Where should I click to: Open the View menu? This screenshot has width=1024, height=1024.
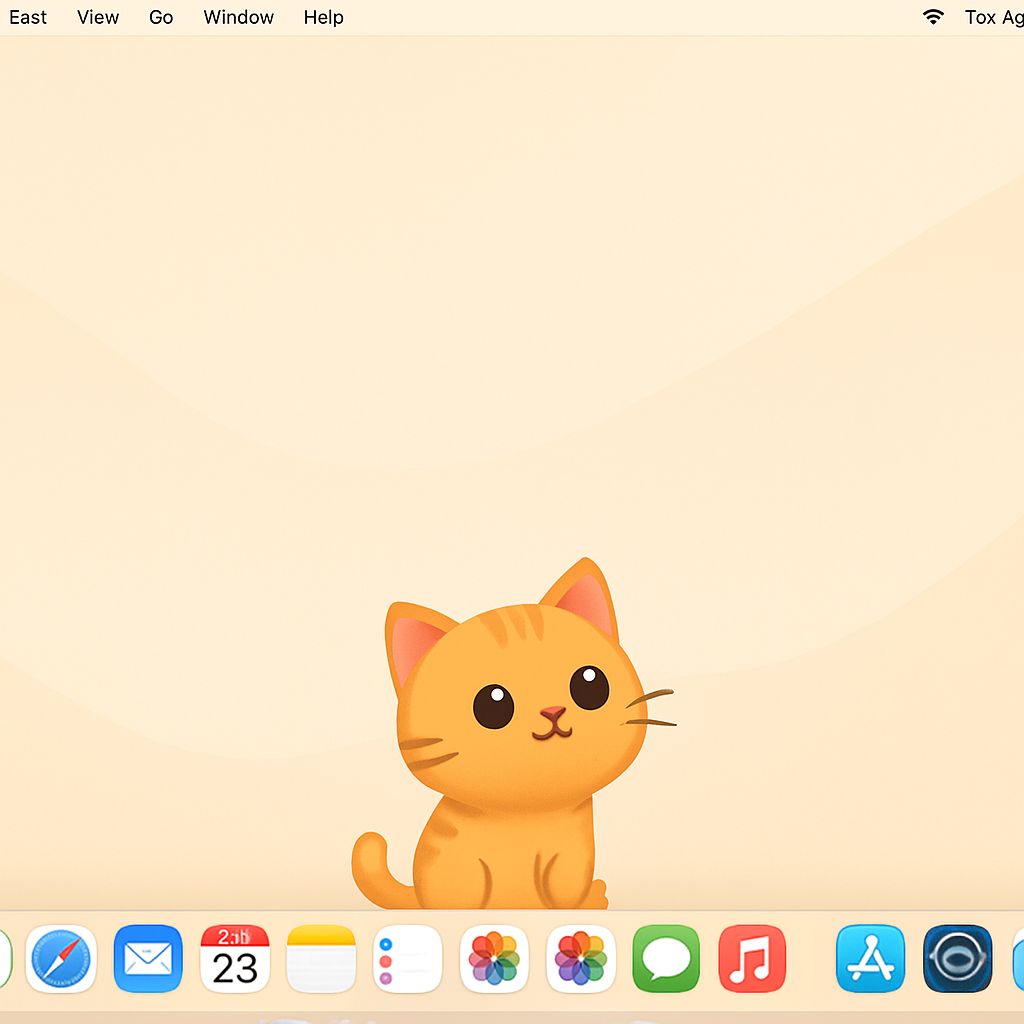(x=98, y=17)
